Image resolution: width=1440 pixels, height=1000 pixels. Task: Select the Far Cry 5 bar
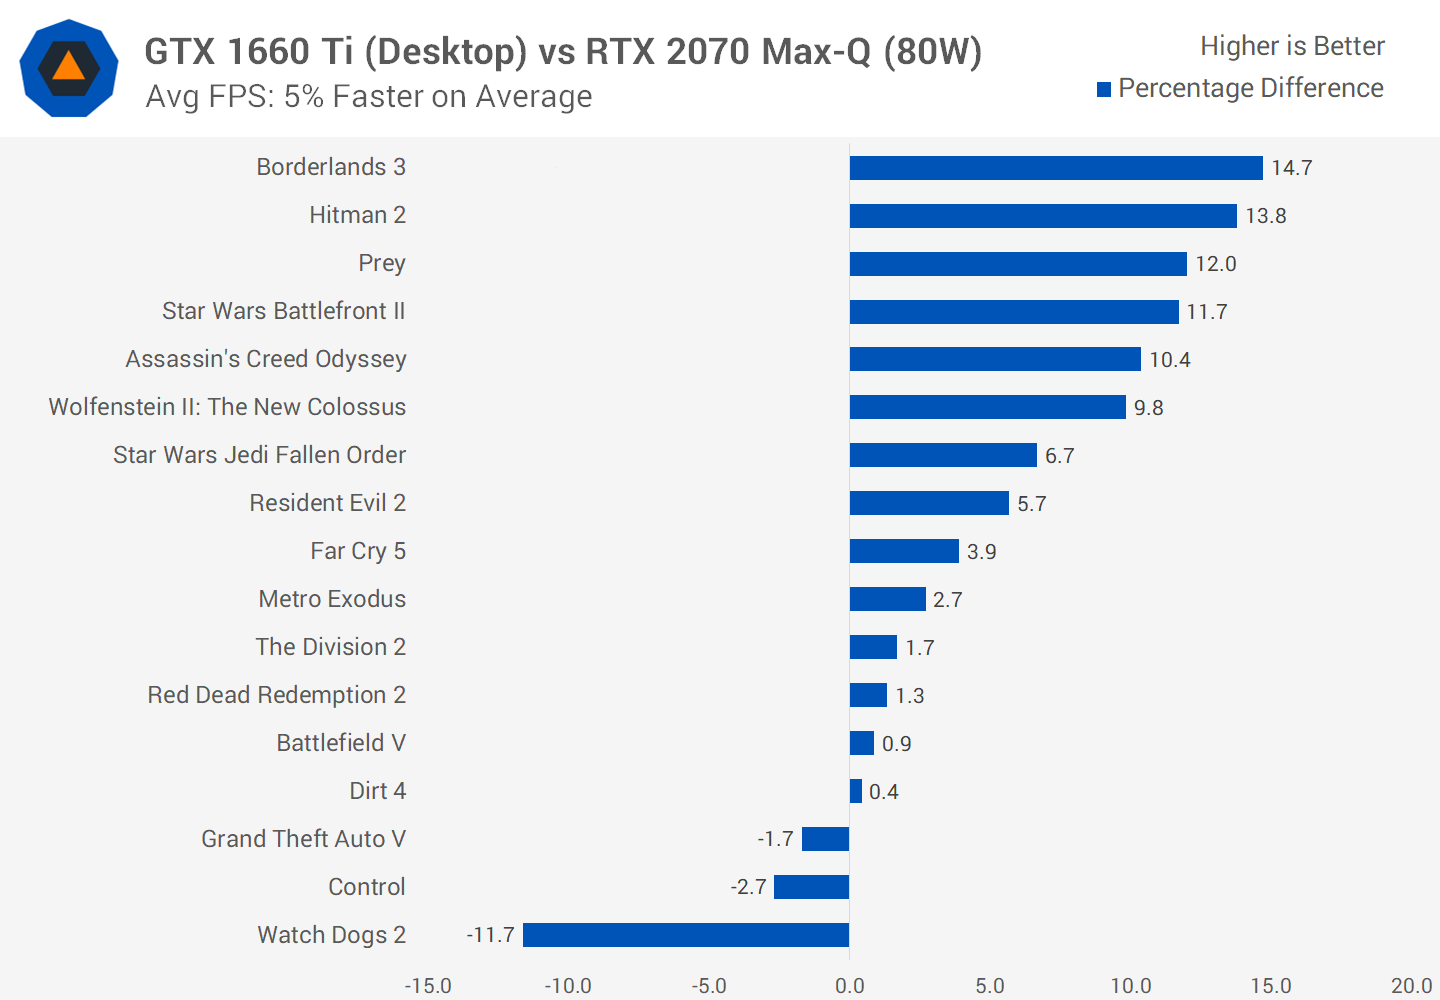coord(903,551)
